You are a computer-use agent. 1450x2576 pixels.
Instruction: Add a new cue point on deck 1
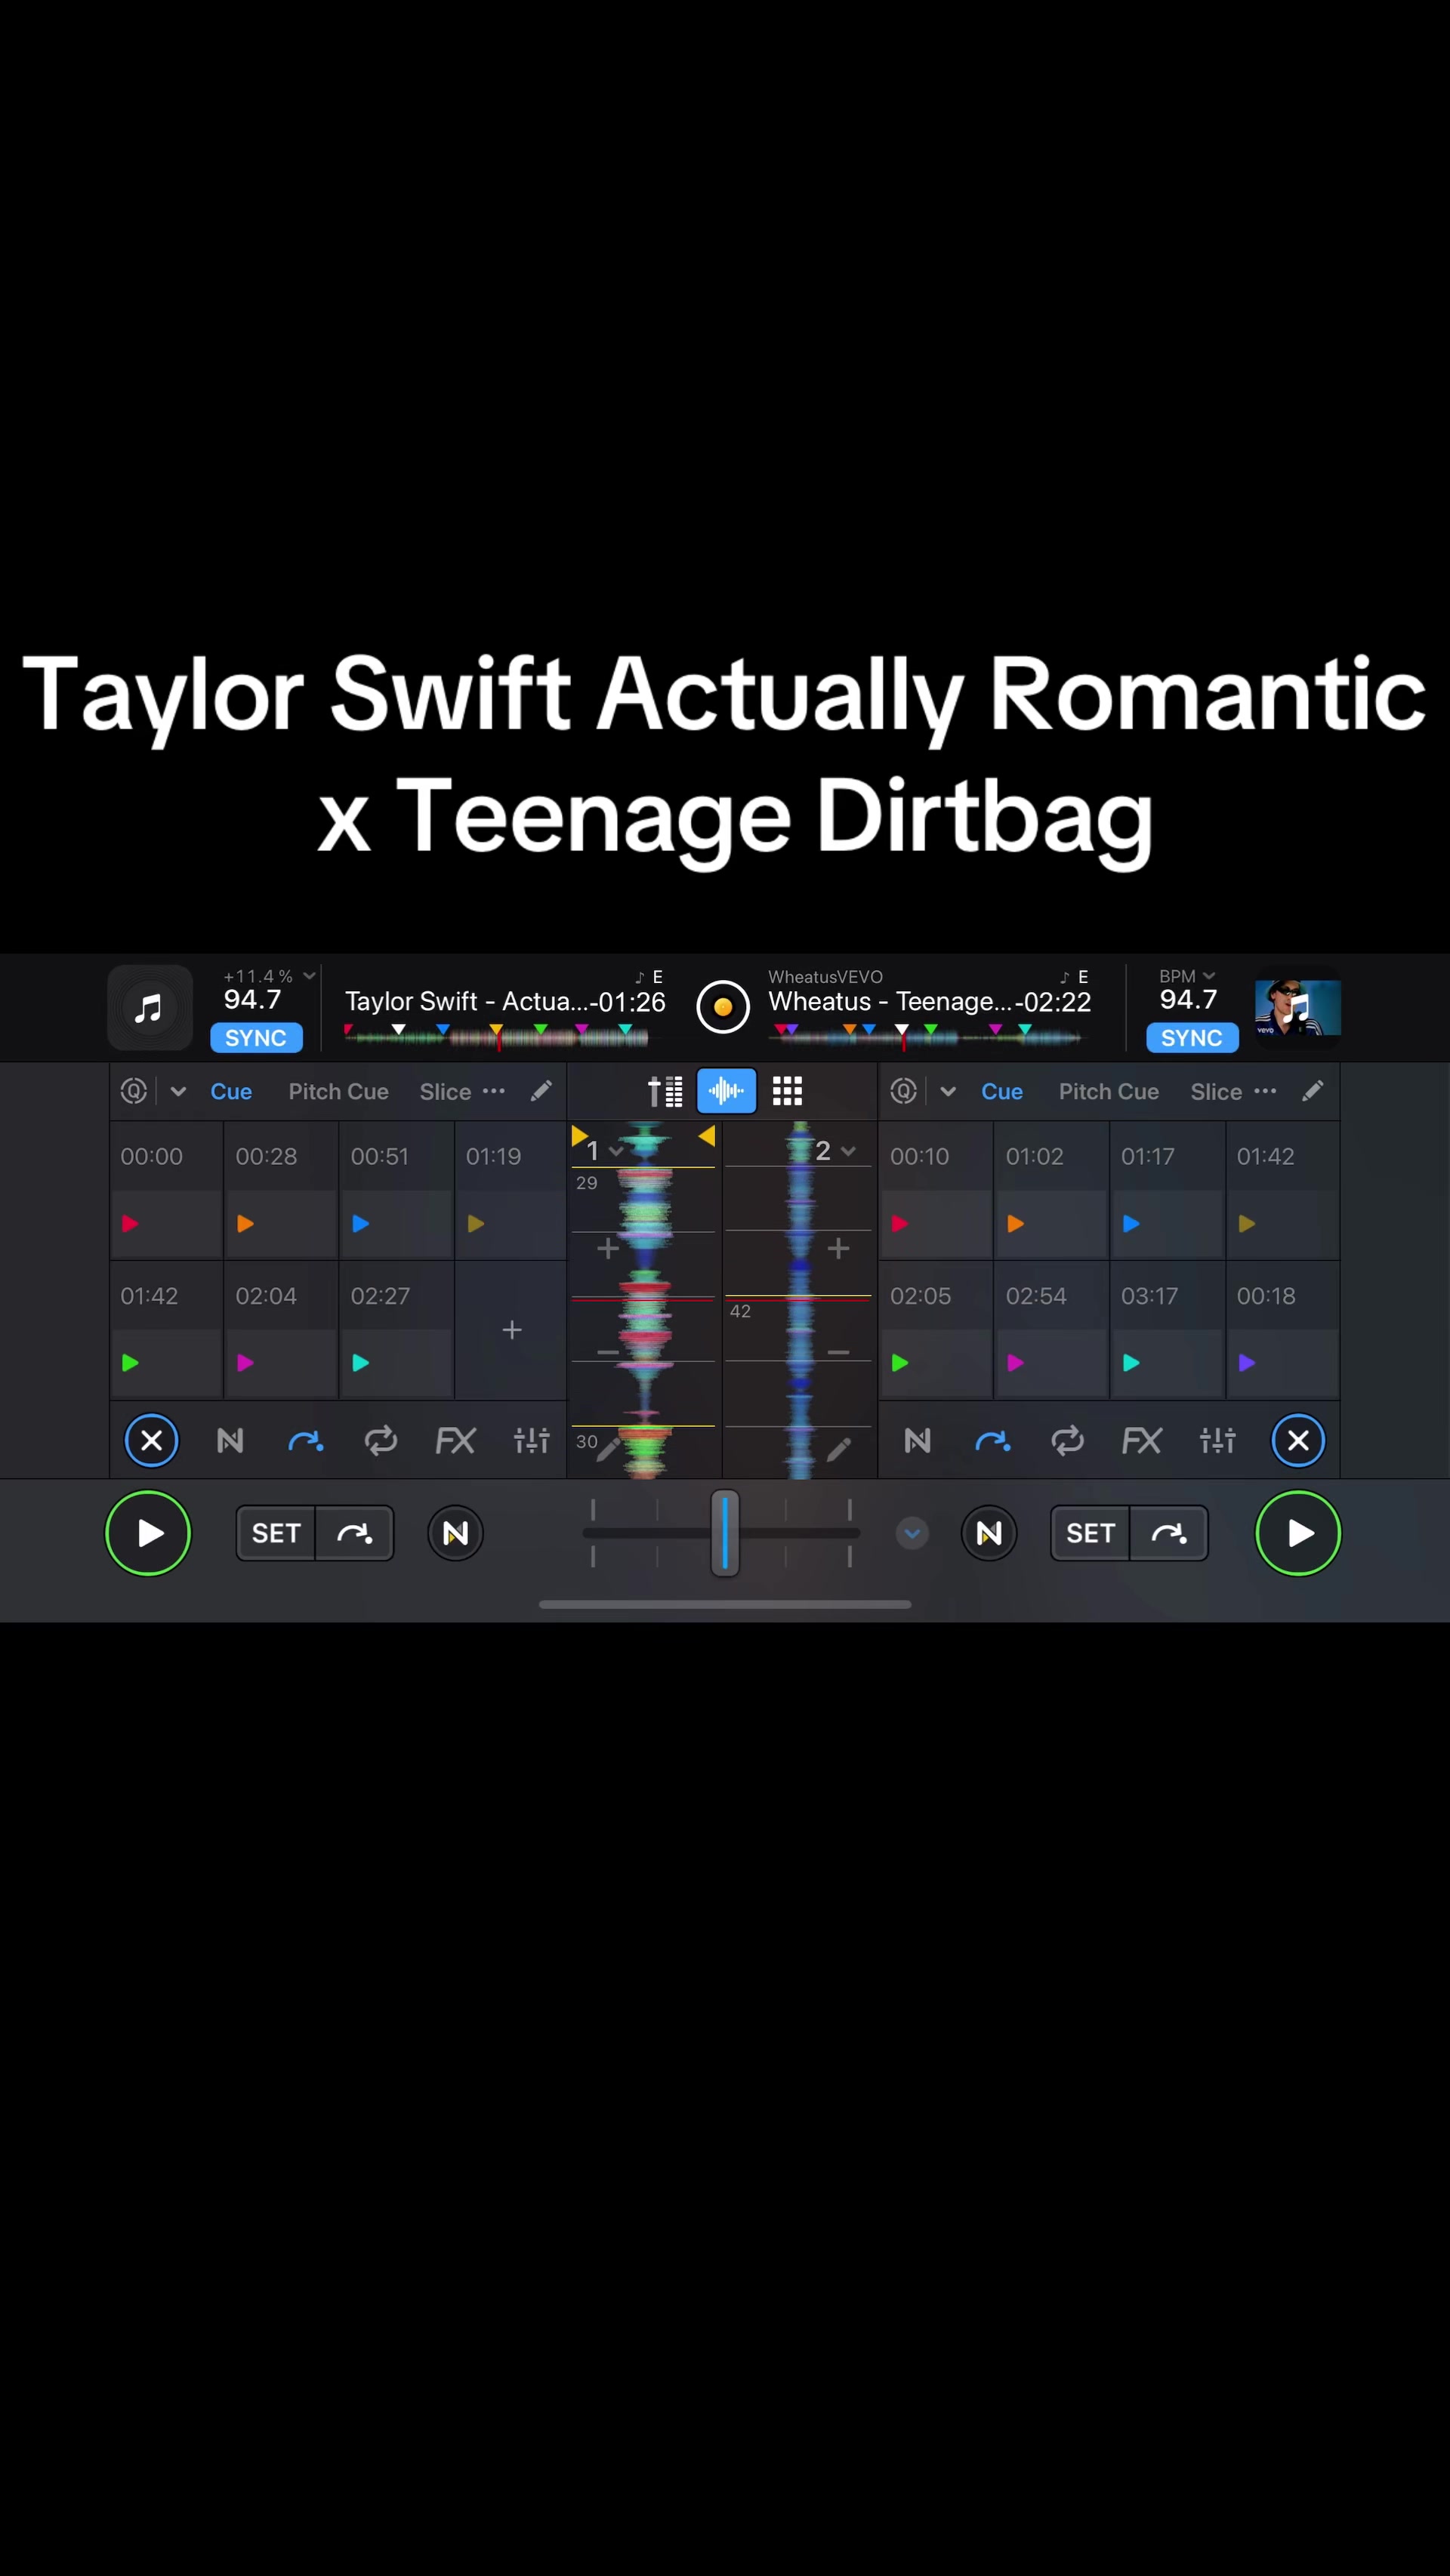tap(511, 1330)
